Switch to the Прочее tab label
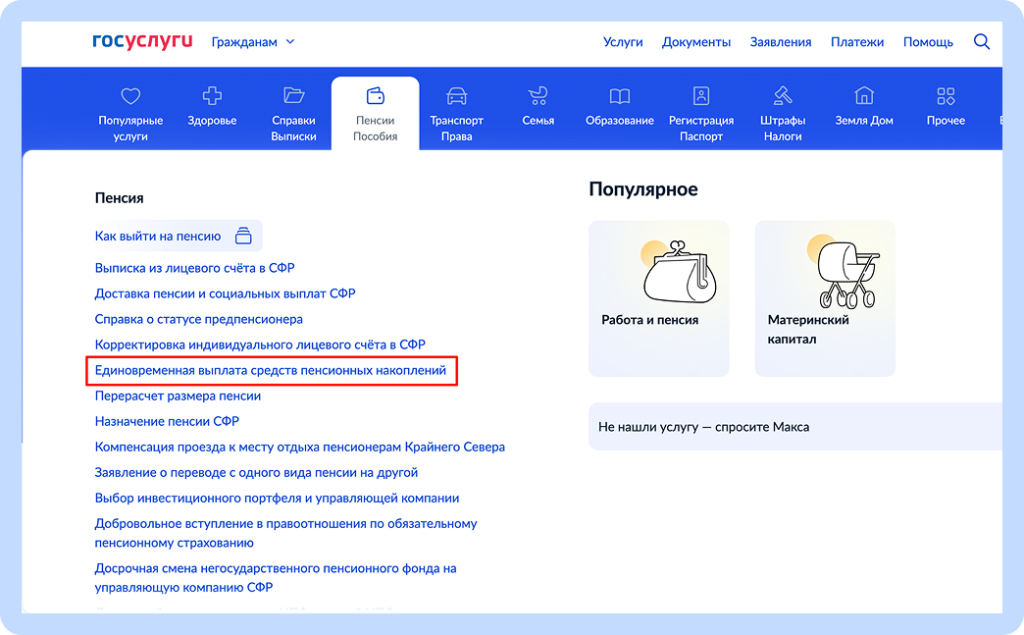Screen dimensions: 1024x635 pos(946,121)
